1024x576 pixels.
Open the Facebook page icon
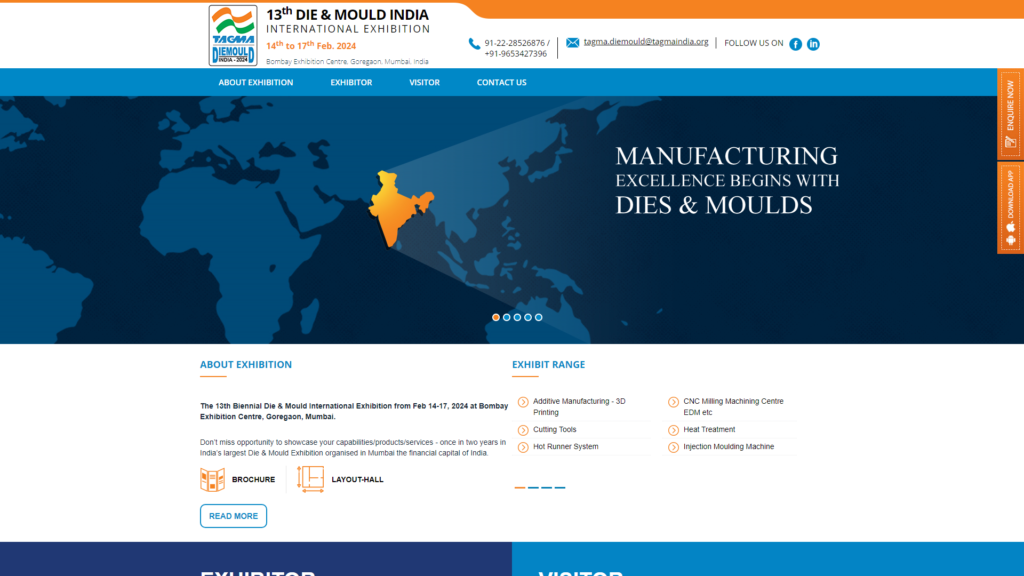click(795, 44)
